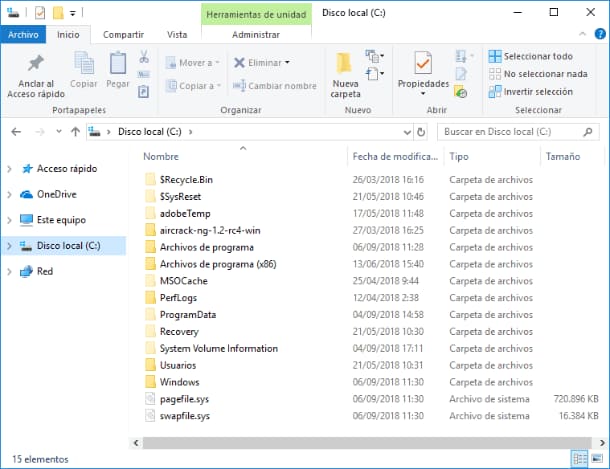Switch to the Compartir tab
This screenshot has height=469, width=610.
click(123, 35)
